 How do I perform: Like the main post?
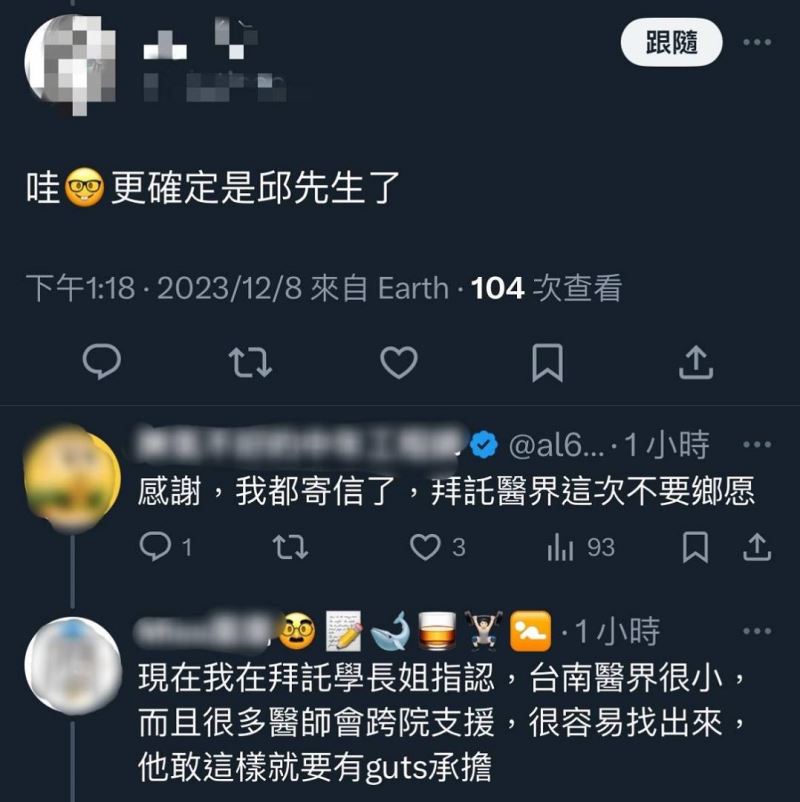click(399, 363)
